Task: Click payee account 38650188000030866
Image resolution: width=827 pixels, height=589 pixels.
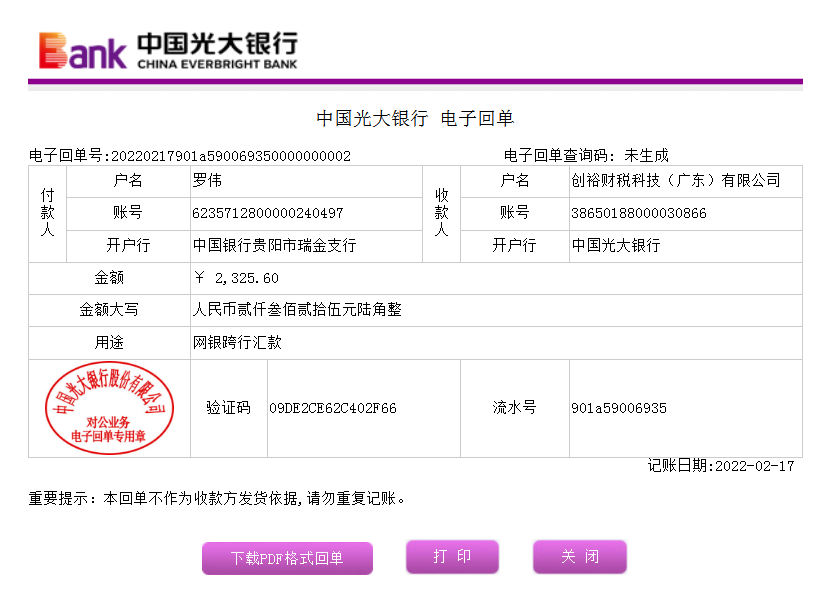Action: tap(639, 213)
